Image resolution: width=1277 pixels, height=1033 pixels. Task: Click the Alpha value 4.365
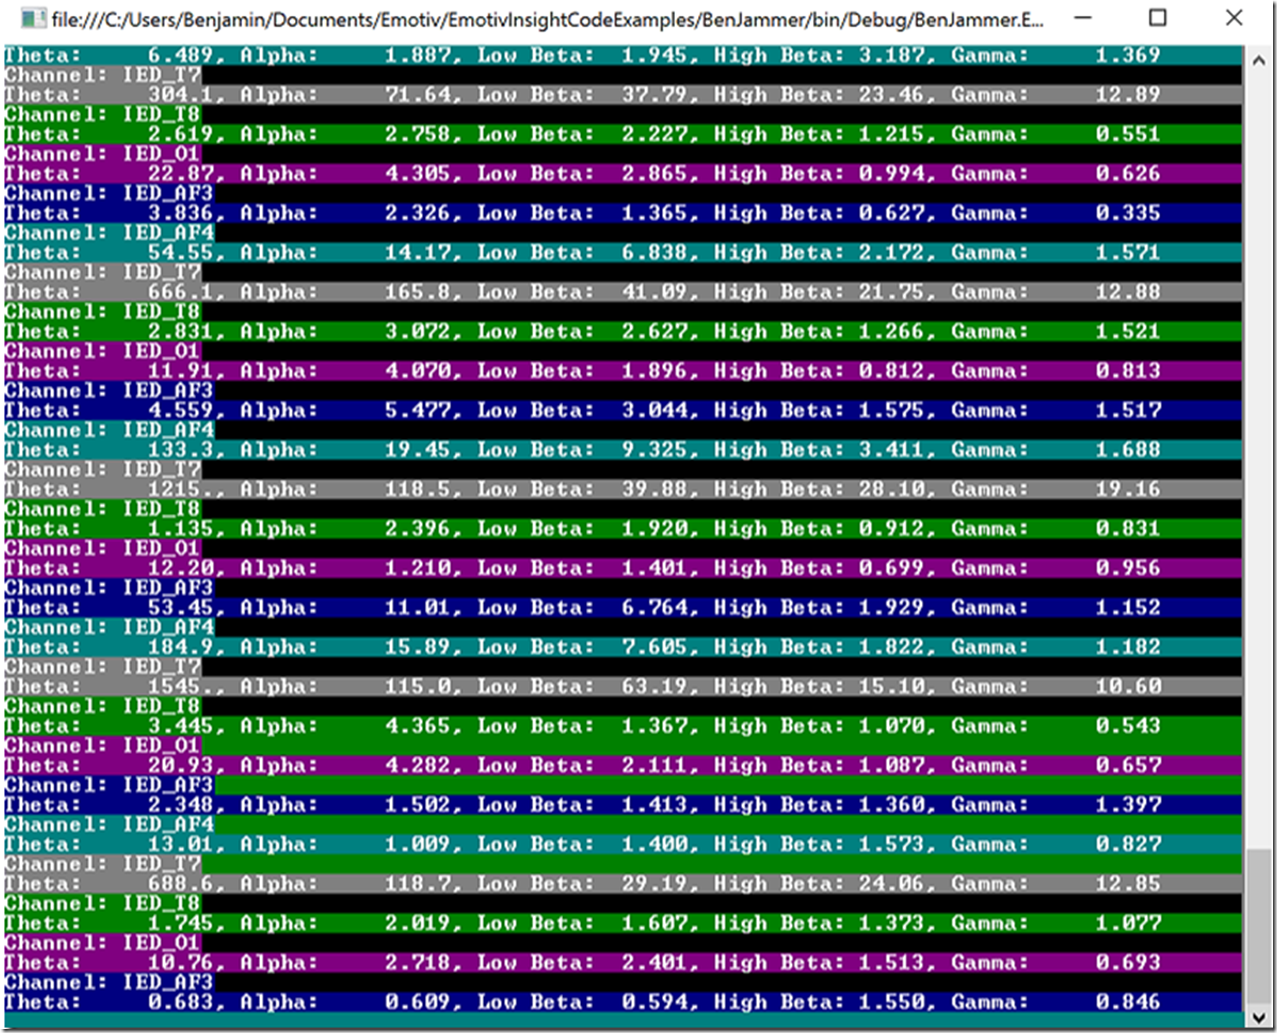[418, 727]
